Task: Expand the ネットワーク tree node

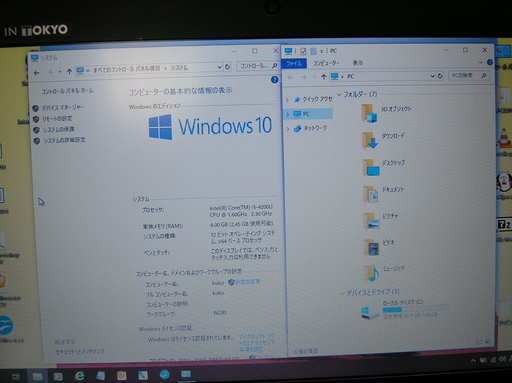Action: click(x=288, y=129)
